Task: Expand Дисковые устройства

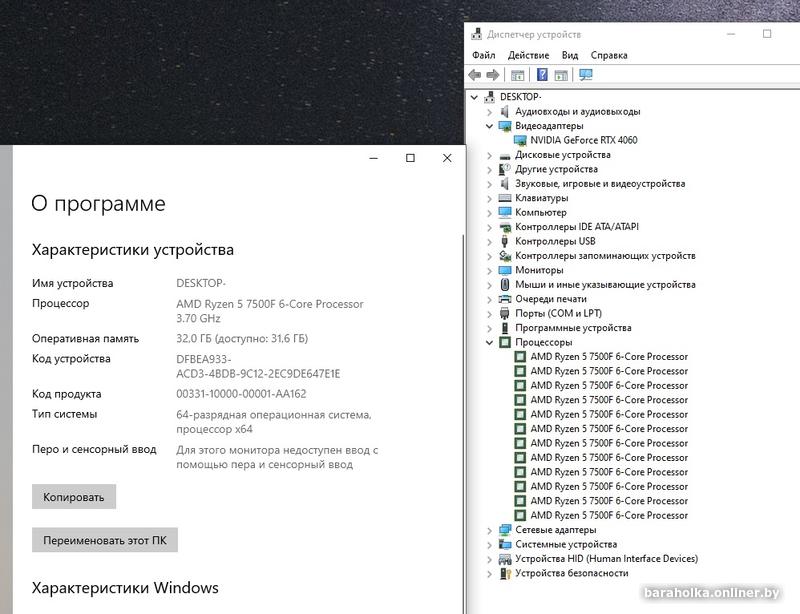Action: [x=489, y=155]
